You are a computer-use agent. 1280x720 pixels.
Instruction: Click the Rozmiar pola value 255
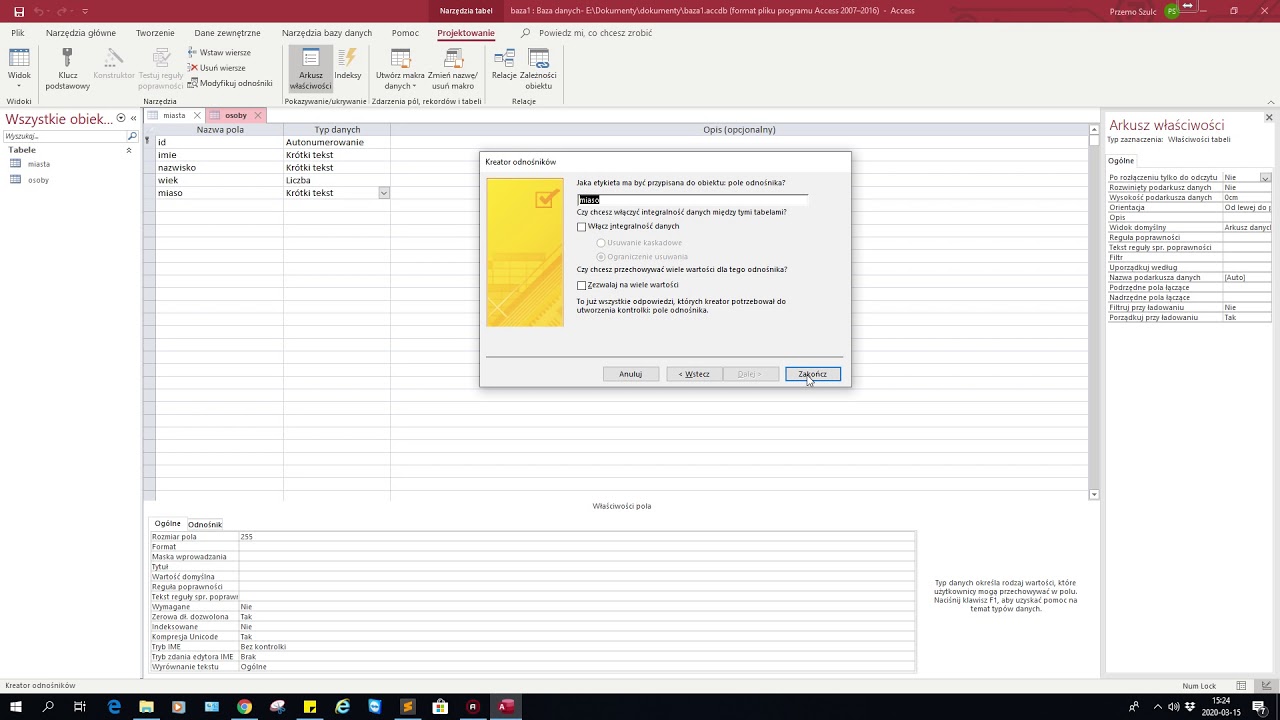point(577,537)
